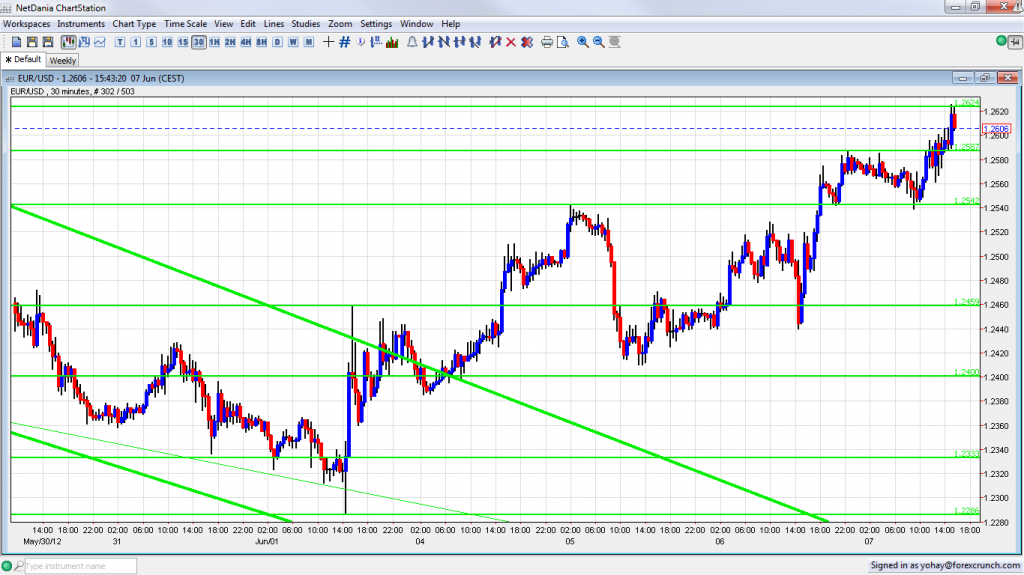The image size is (1024, 575).
Task: Click the new chart document icon
Action: (x=16, y=42)
